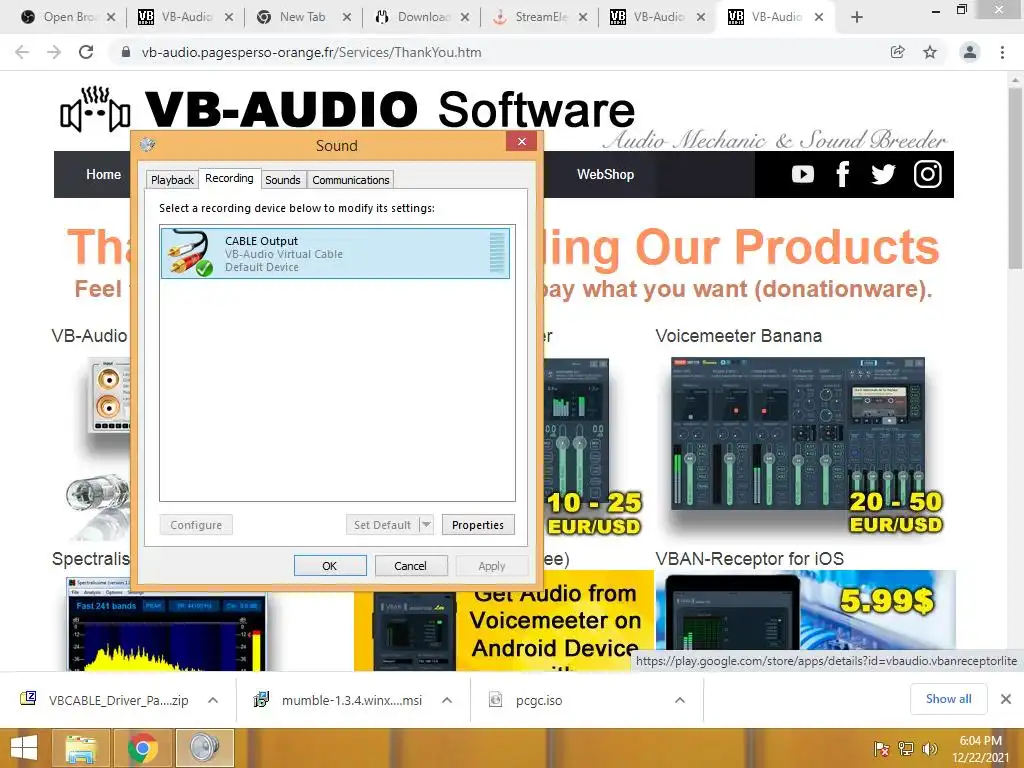This screenshot has height=768, width=1024.
Task: Expand options for pcgc.iso download
Action: pos(680,700)
